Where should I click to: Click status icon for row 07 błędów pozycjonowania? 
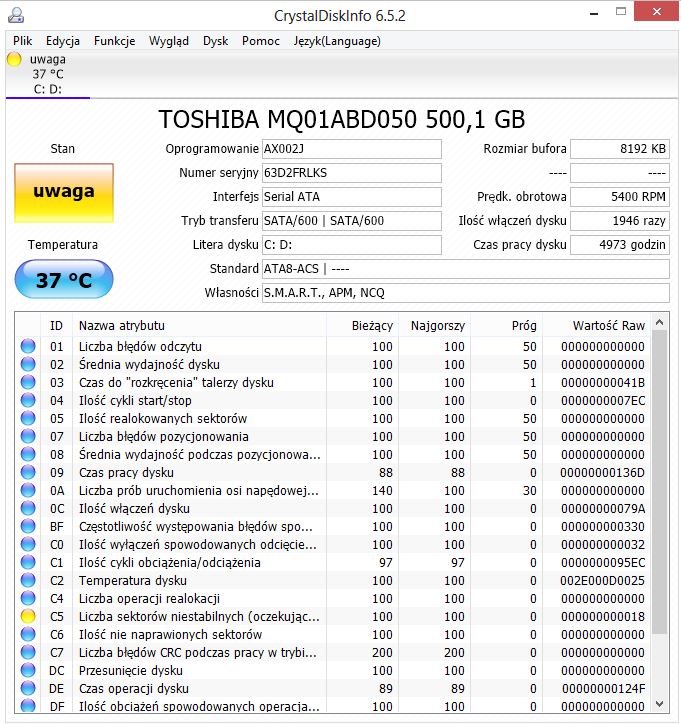(x=28, y=436)
